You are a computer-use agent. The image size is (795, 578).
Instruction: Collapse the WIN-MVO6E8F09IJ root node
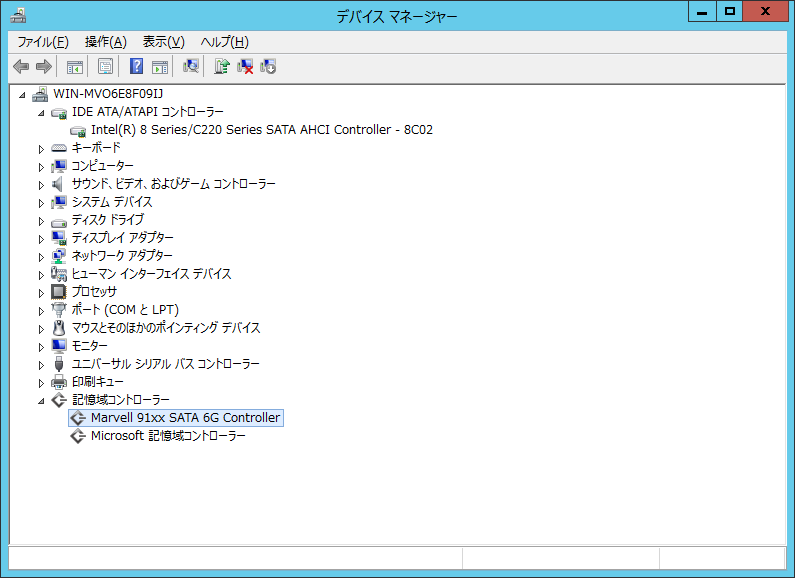point(22,95)
